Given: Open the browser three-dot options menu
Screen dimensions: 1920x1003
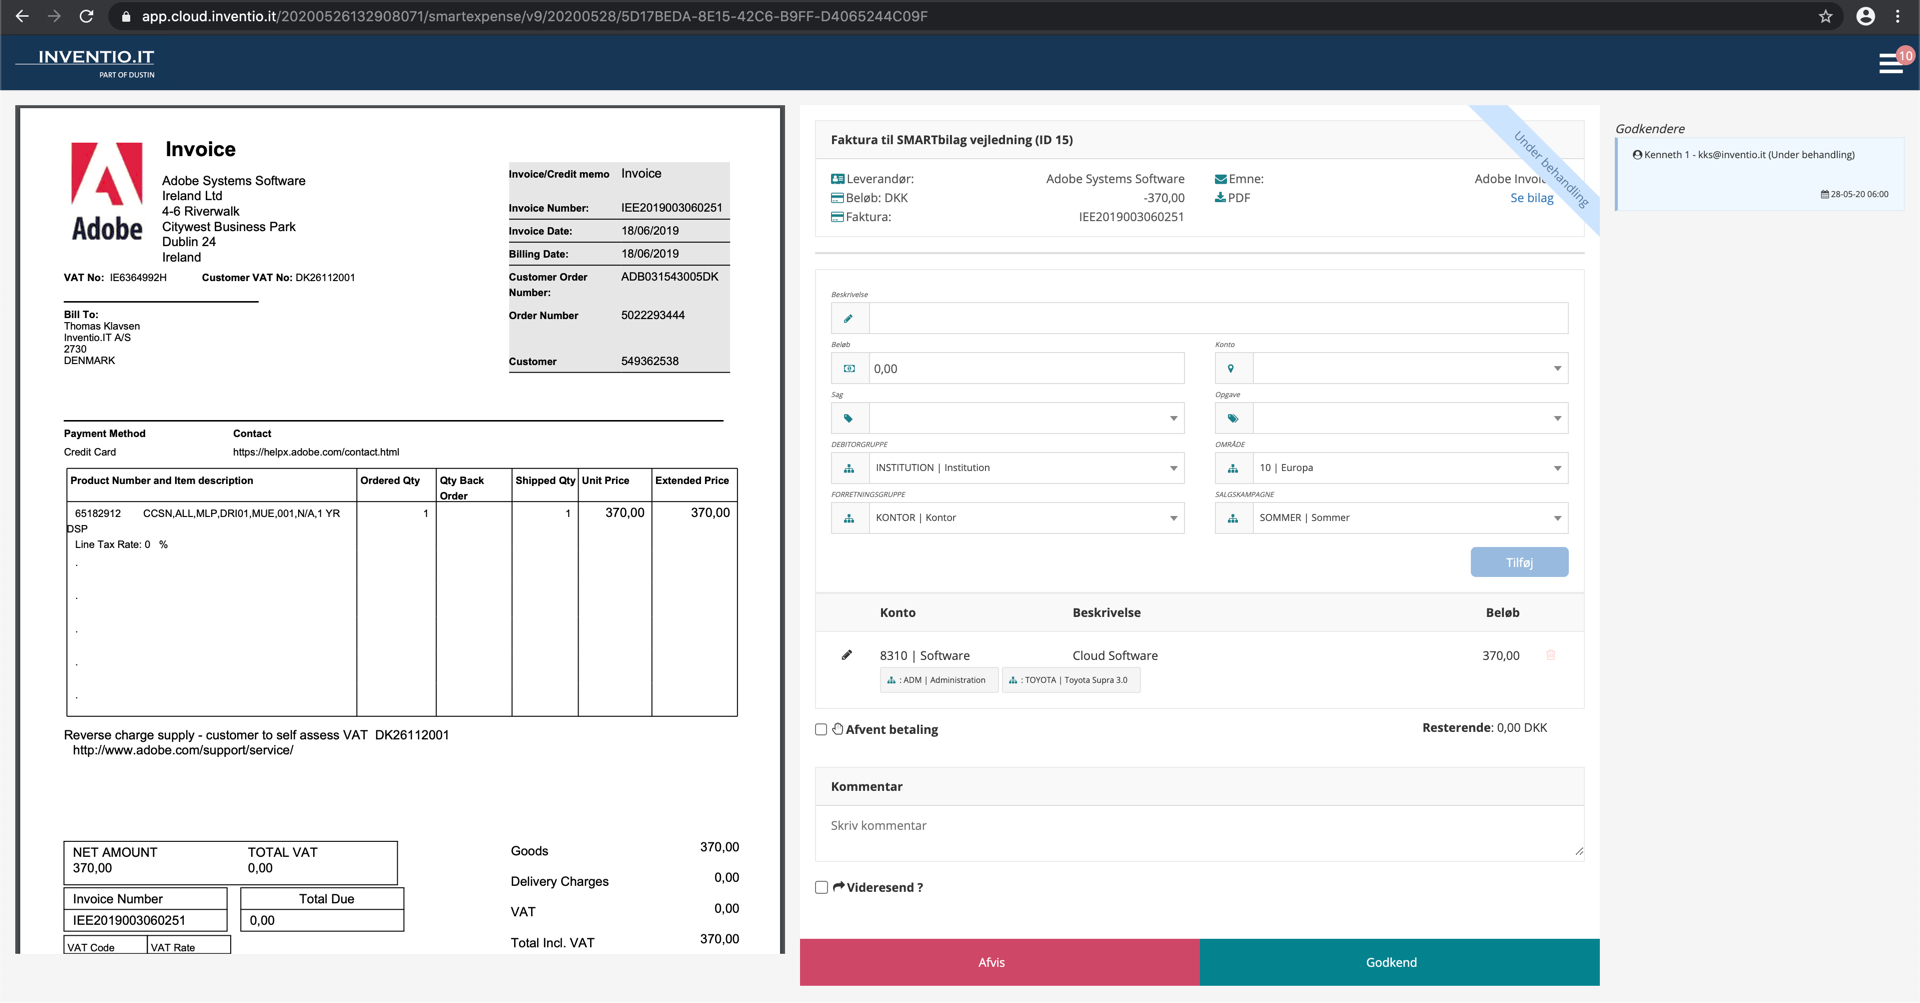Looking at the screenshot, I should click(1898, 16).
